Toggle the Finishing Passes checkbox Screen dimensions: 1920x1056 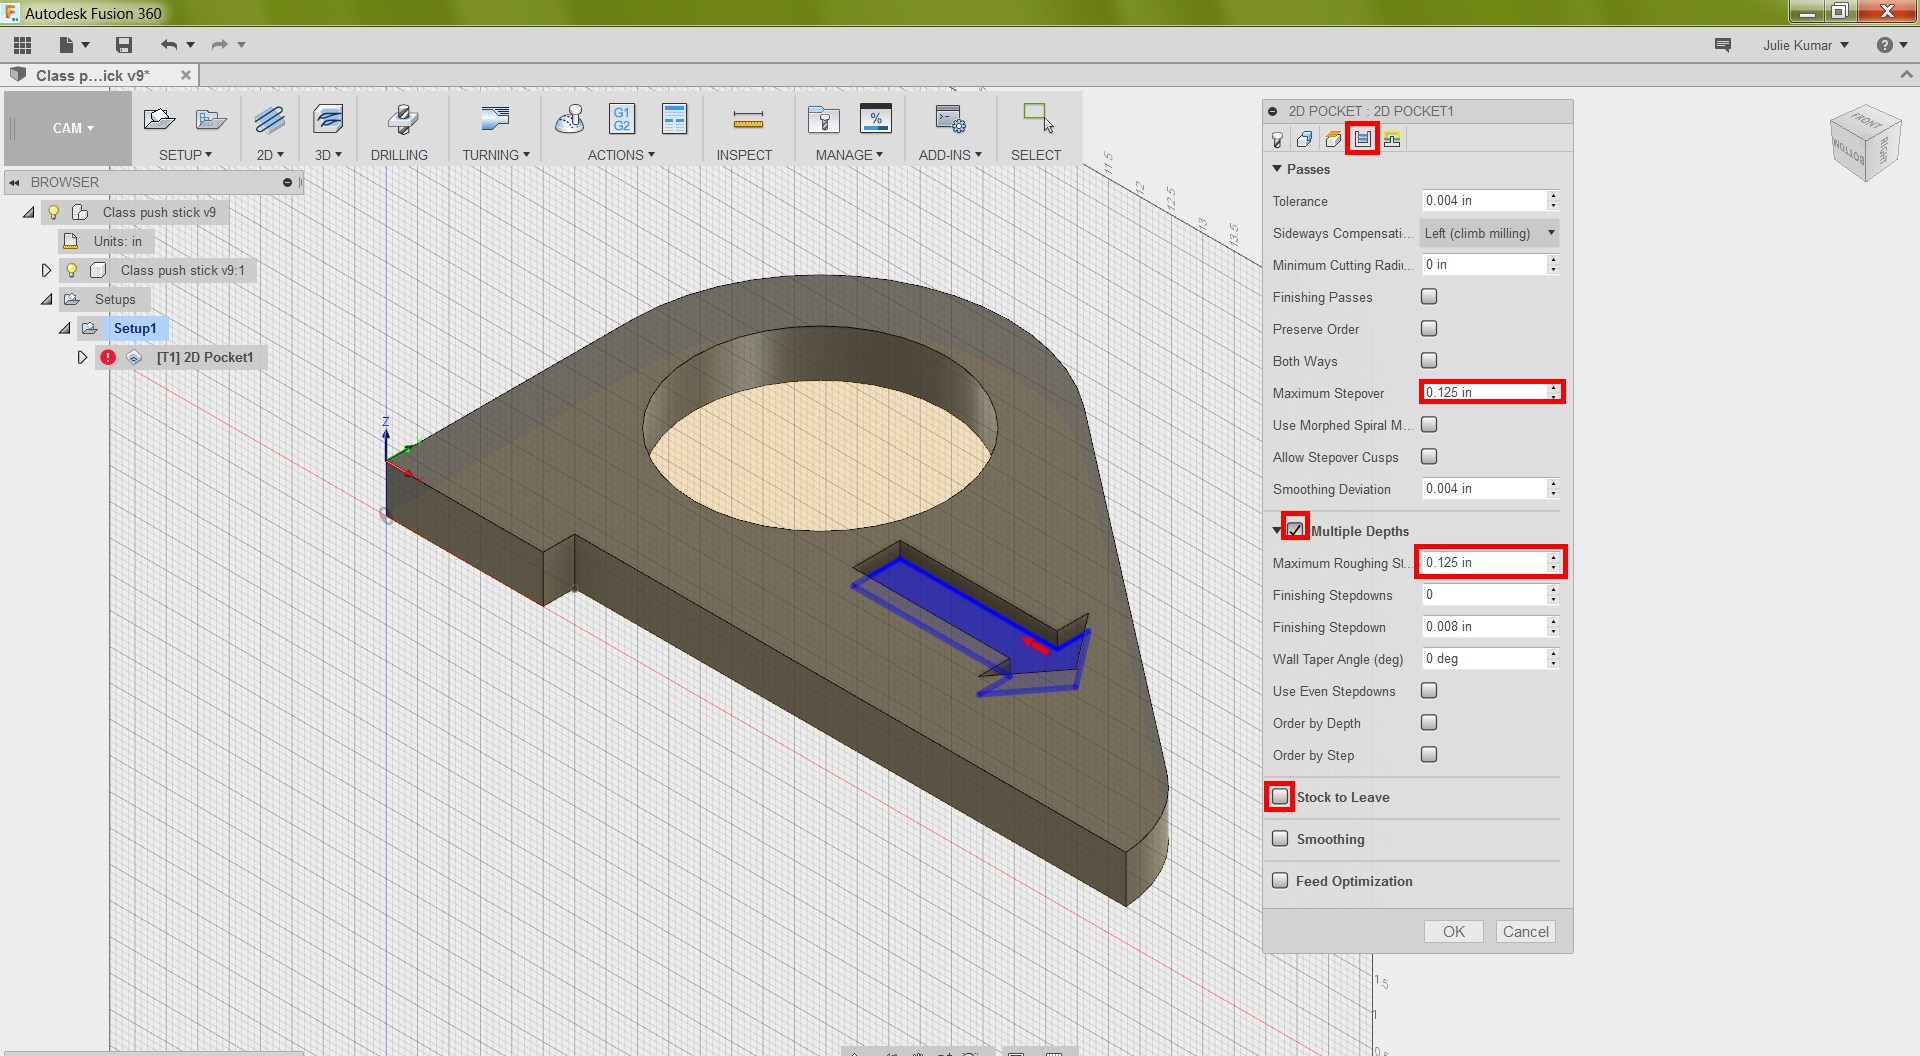pos(1429,297)
